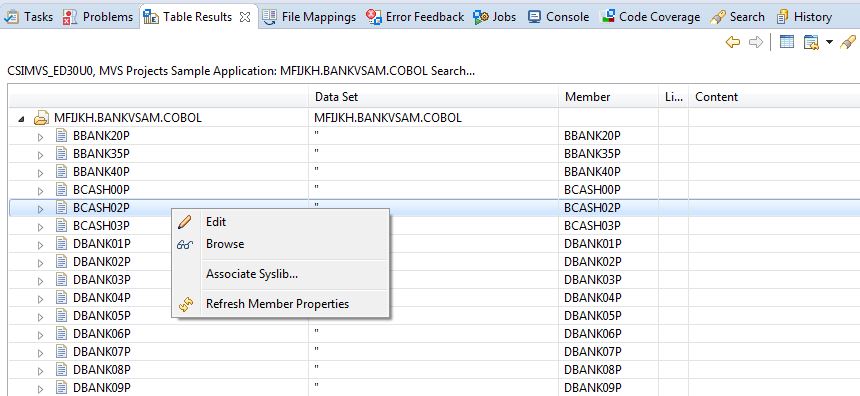
Task: Click BBANK20P in the Member column
Action: [x=592, y=136]
